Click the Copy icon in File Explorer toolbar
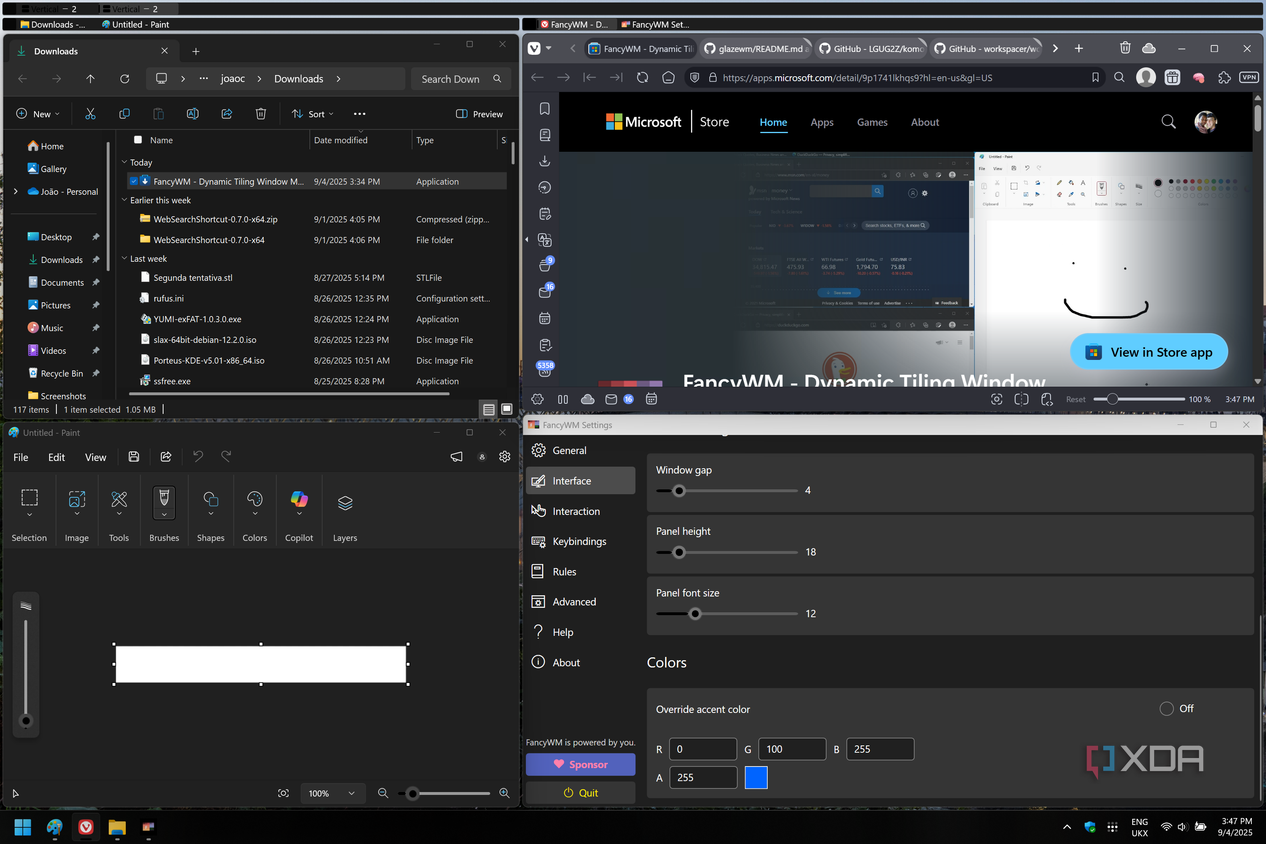The image size is (1266, 844). [x=124, y=114]
